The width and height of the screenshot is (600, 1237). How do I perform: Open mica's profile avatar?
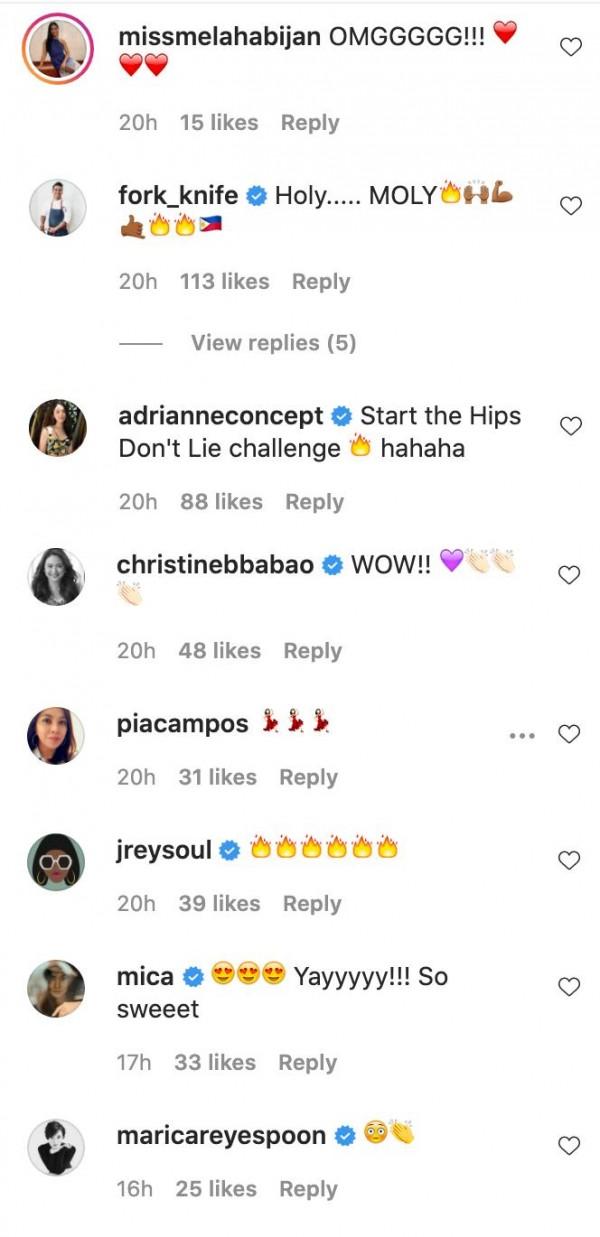[x=56, y=988]
